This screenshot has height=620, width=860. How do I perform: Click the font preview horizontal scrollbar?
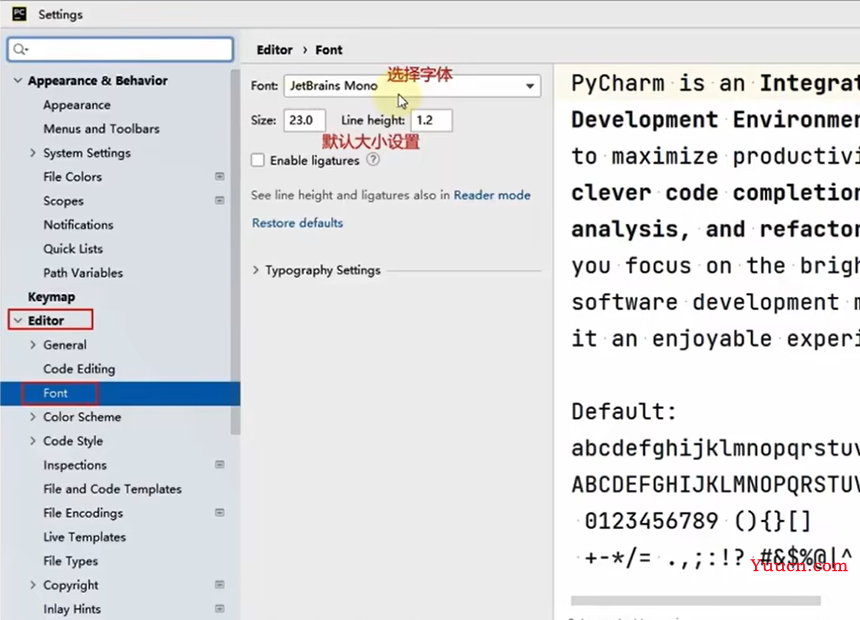point(695,600)
